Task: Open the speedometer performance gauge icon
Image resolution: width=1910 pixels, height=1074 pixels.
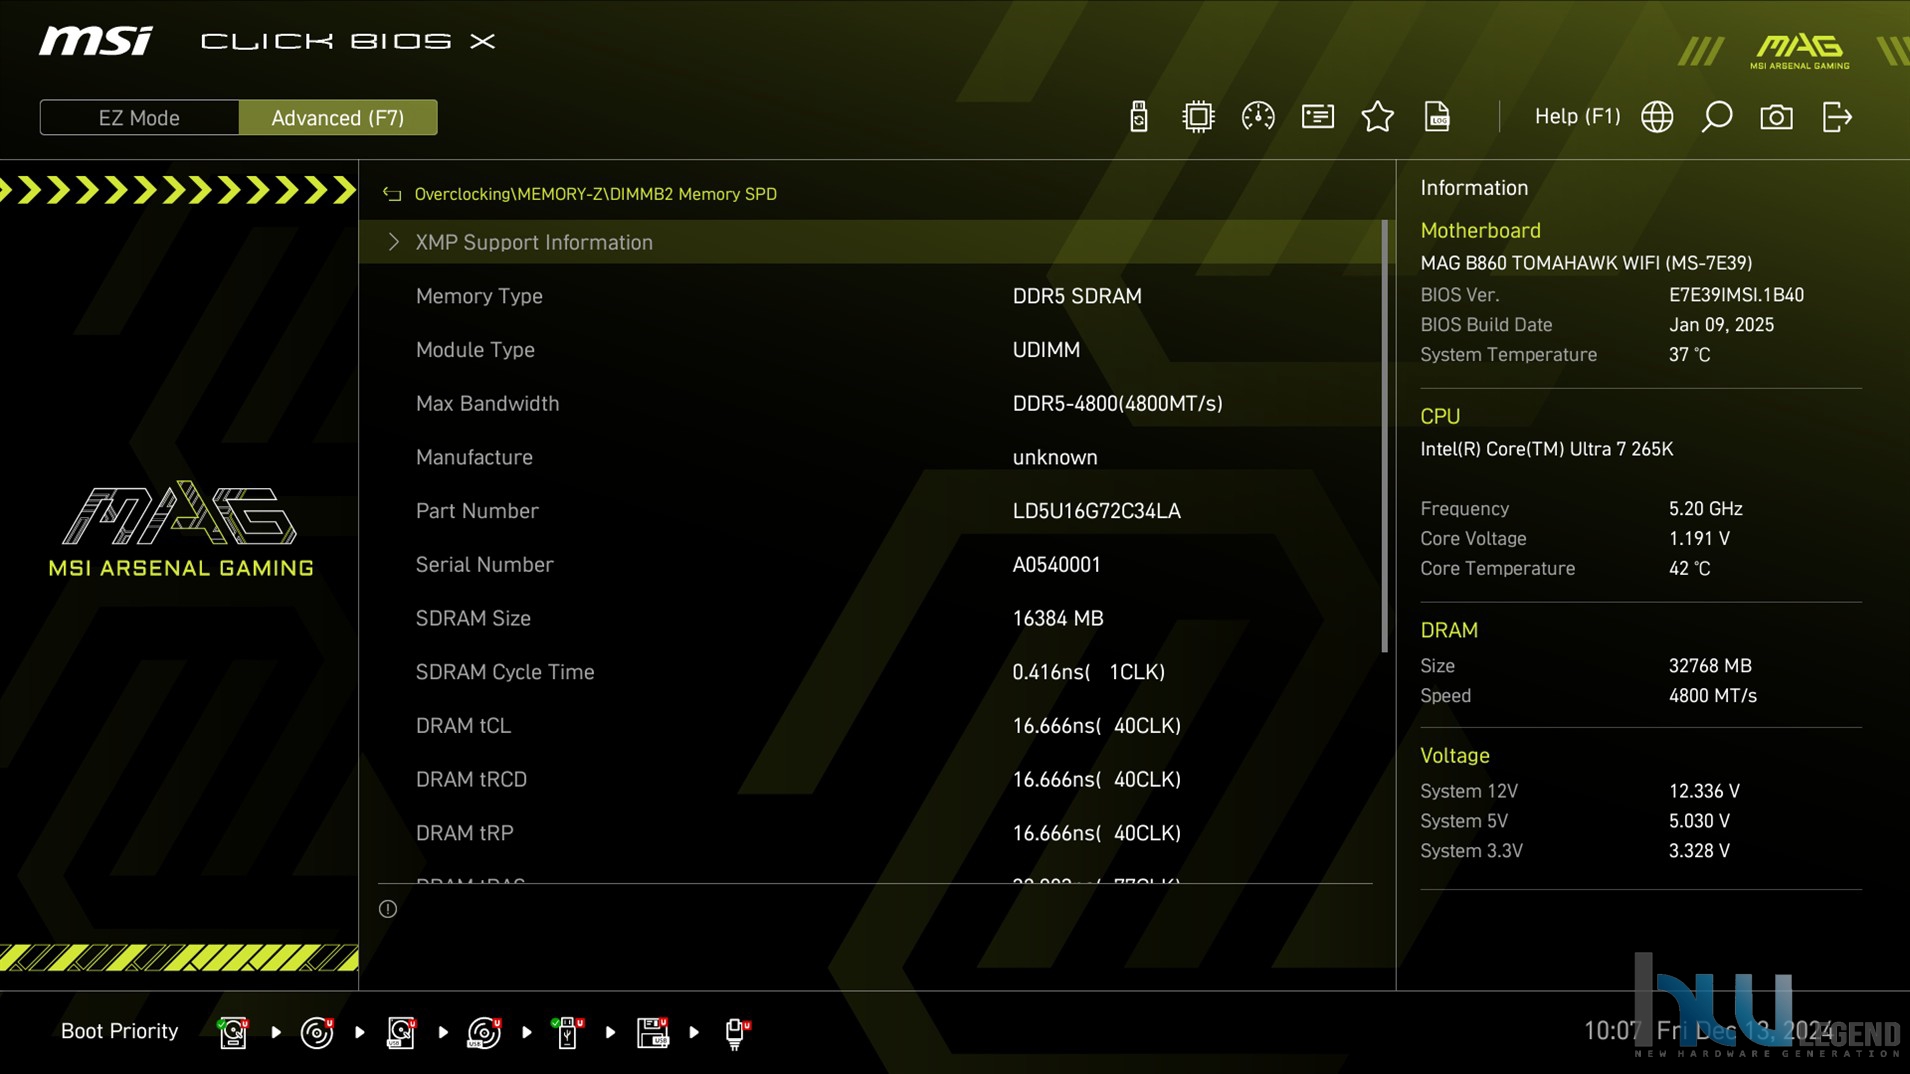Action: pos(1258,117)
